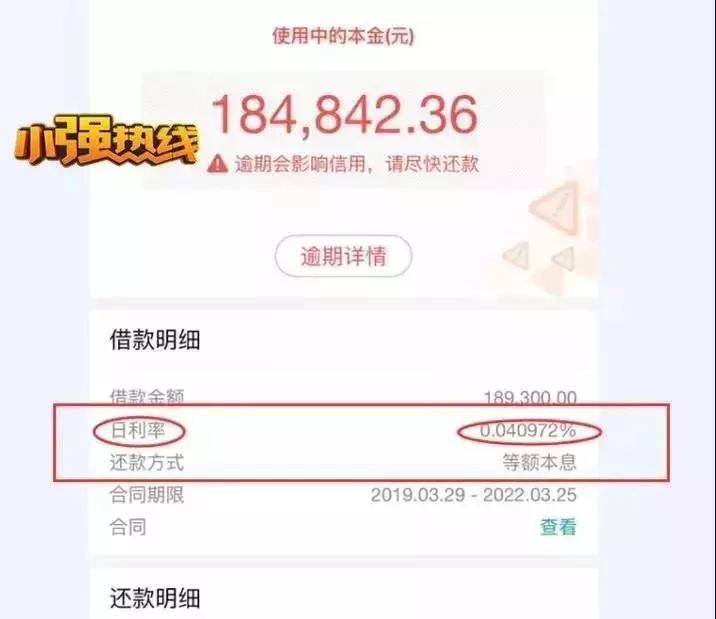Screen dimensions: 716x619
Task: Click the 合同期限 row label
Action: click(147, 495)
